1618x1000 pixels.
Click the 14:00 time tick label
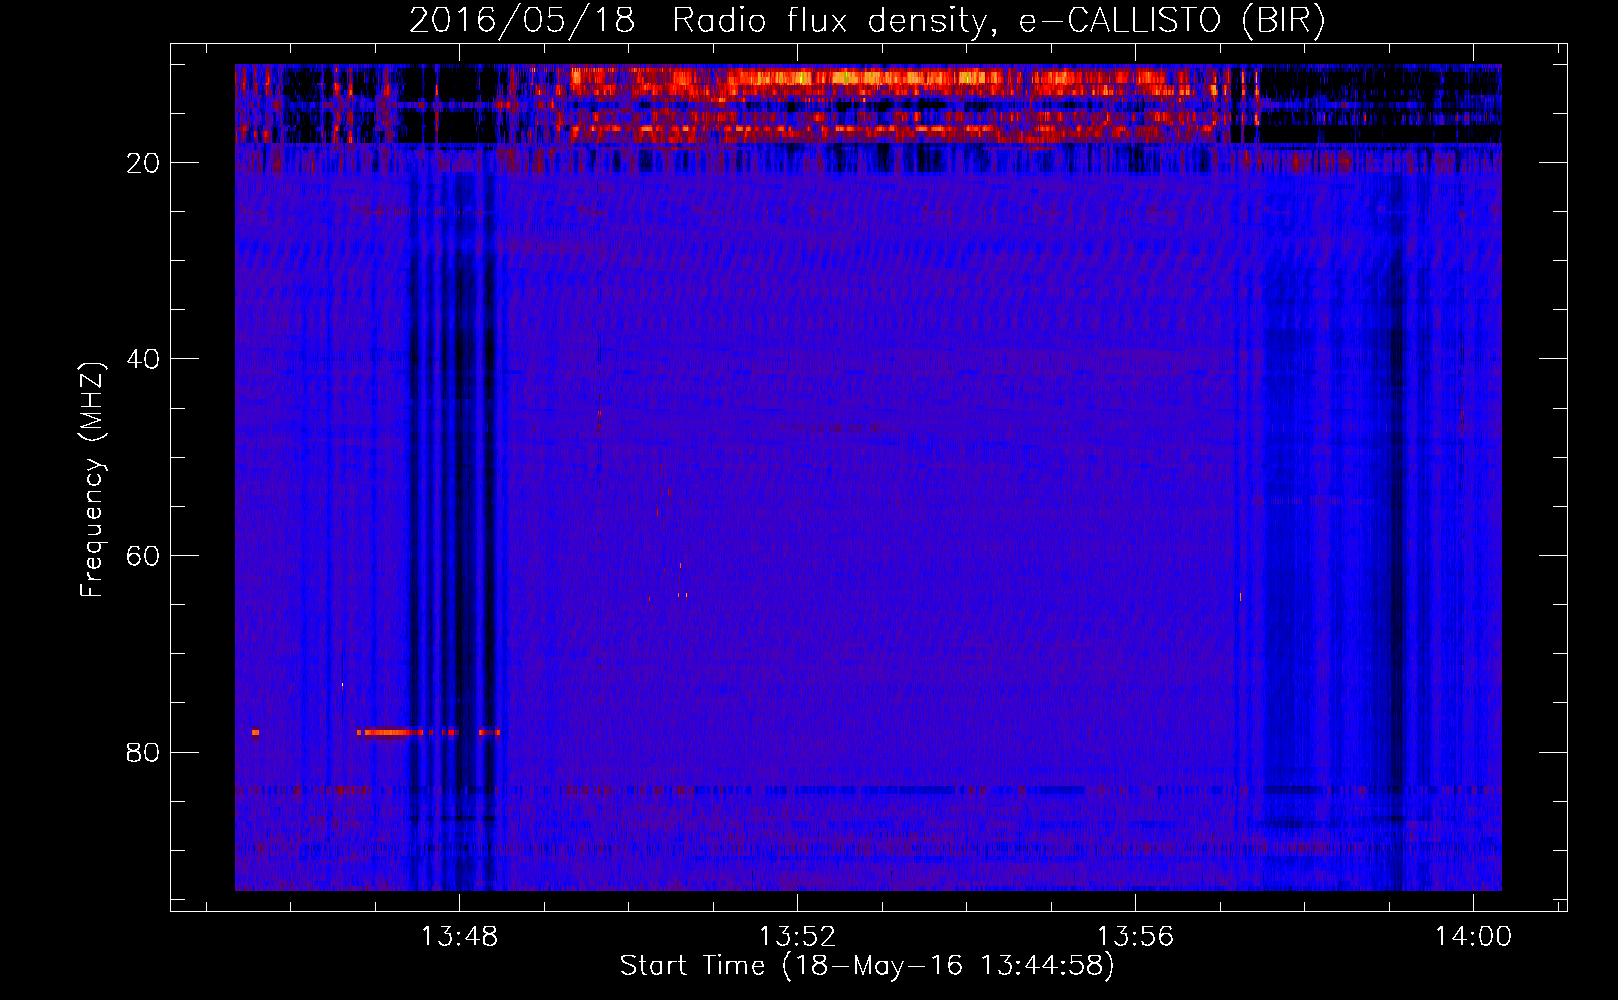tap(1473, 937)
